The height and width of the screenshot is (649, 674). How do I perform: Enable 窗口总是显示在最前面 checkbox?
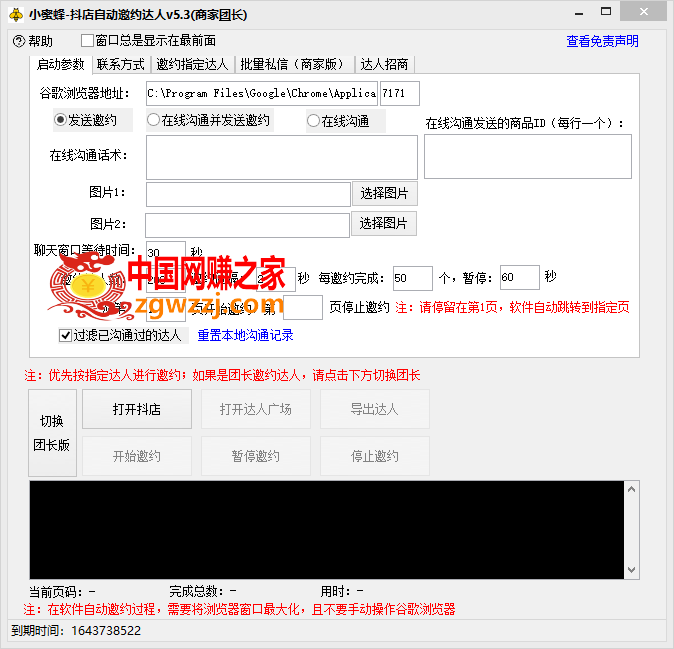point(87,41)
